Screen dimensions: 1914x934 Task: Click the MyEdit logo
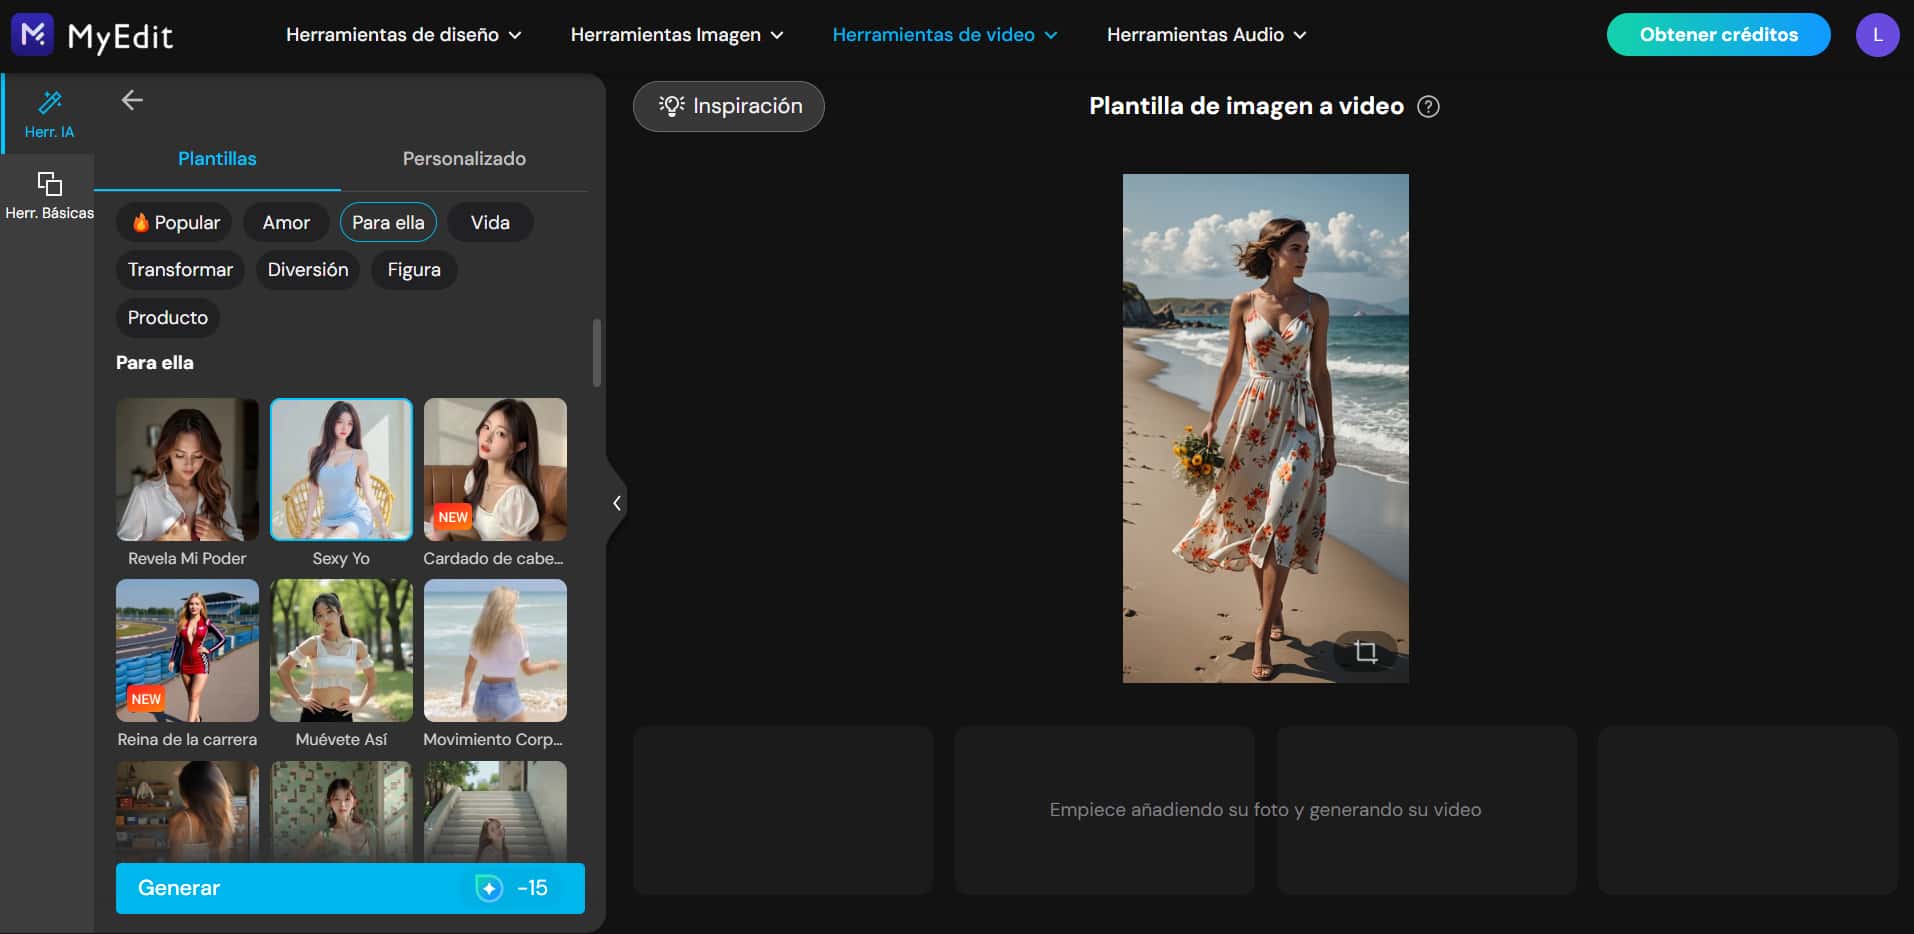(x=92, y=34)
